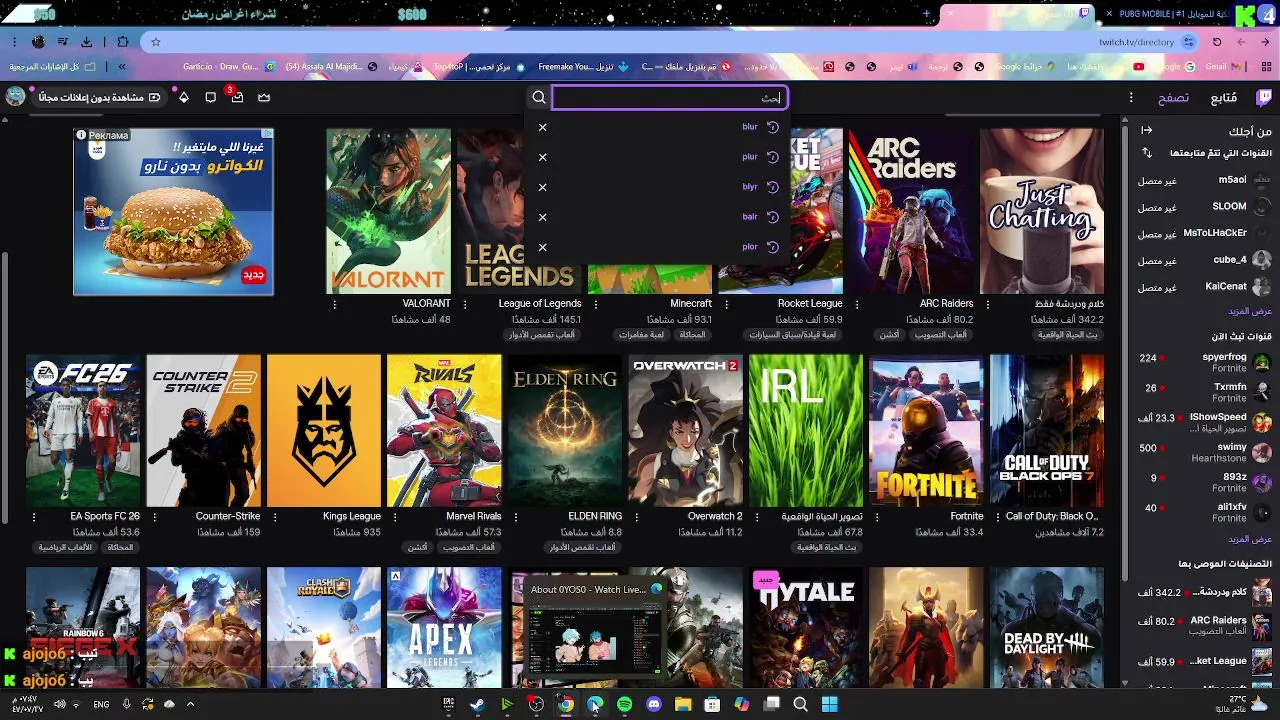Open Windows Search from the taskbar
Screen dimensions: 1280x720
tap(800, 704)
